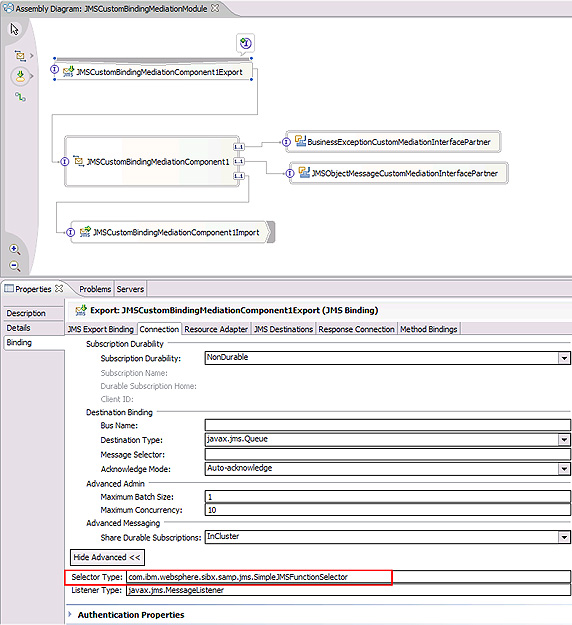This screenshot has height=625, width=572.
Task: Close the Properties view tab
Action: 59,288
